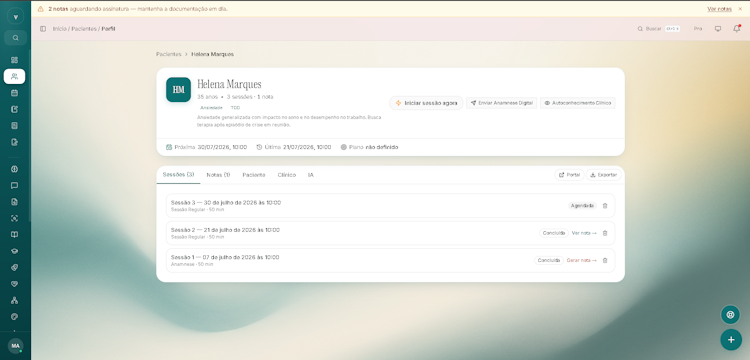Screen dimensions: 750x360
Task: Click the TDD tag
Action: (235, 108)
